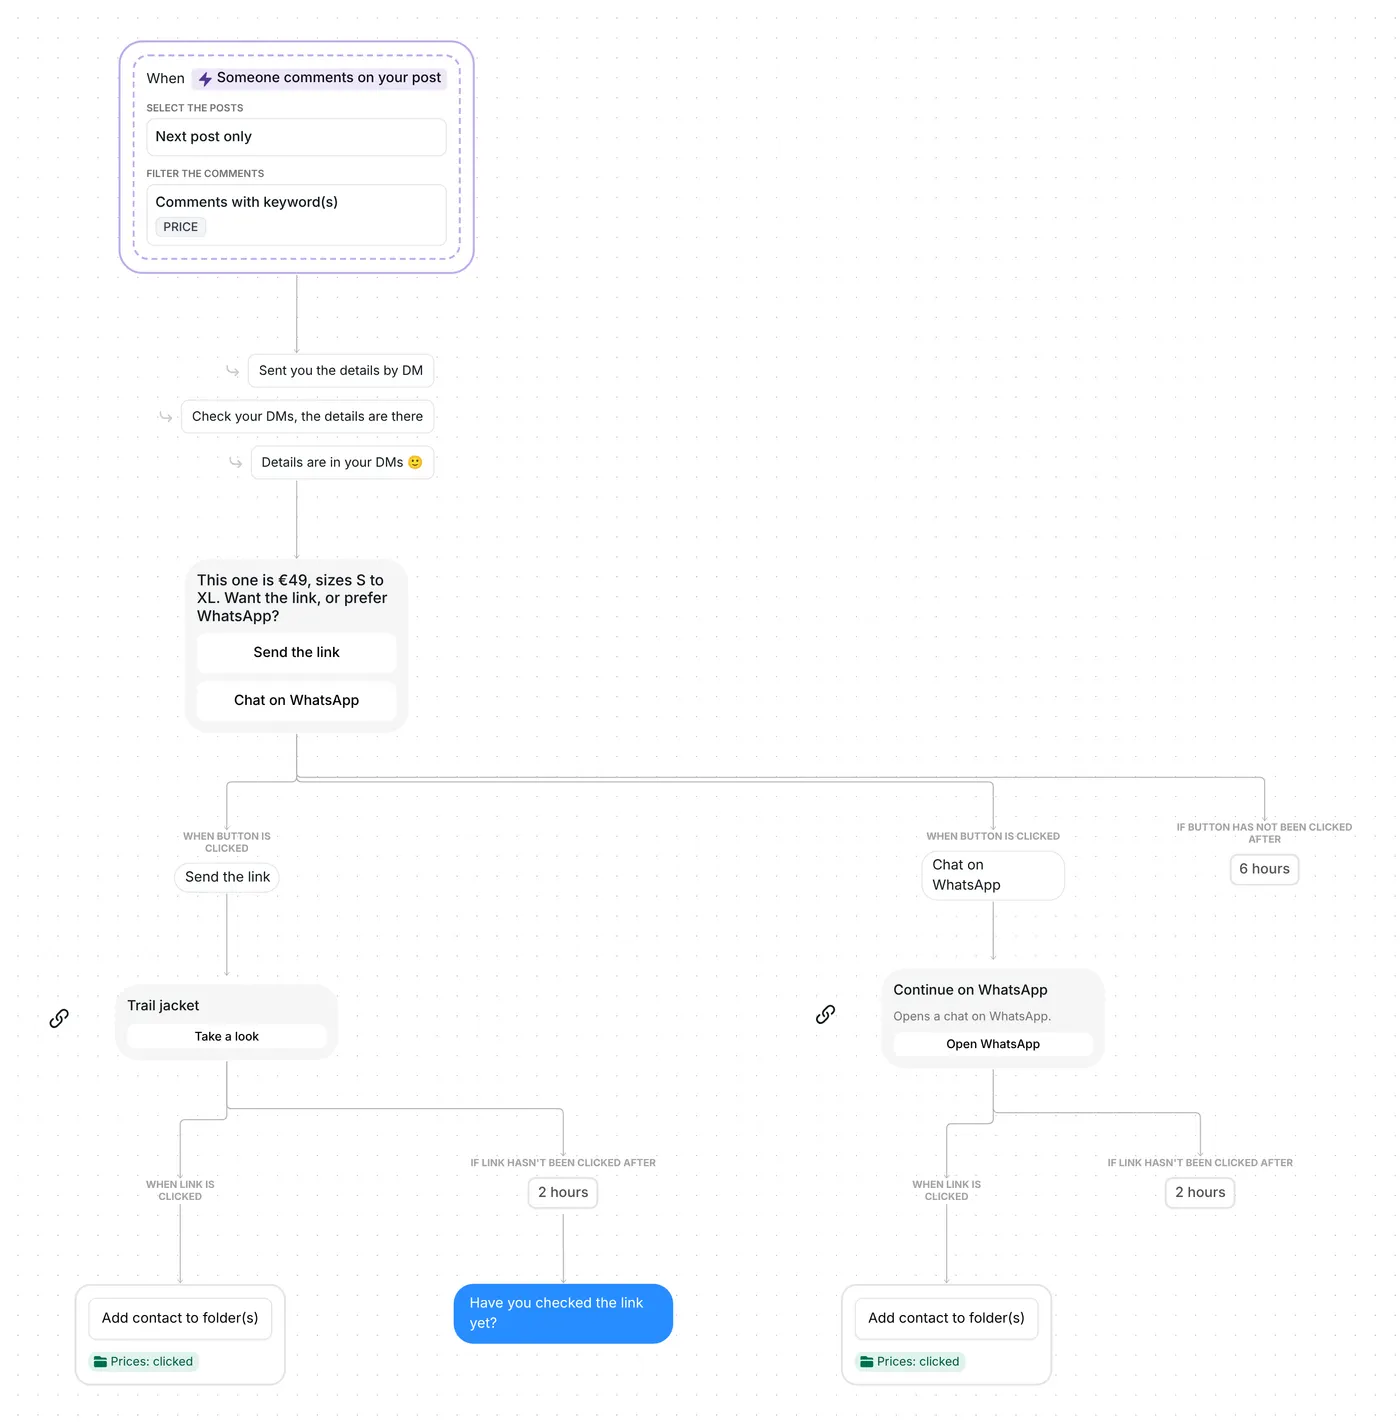Click "Opens a chat on WhatsApp." description
The width and height of the screenshot is (1400, 1425).
[x=972, y=1016]
